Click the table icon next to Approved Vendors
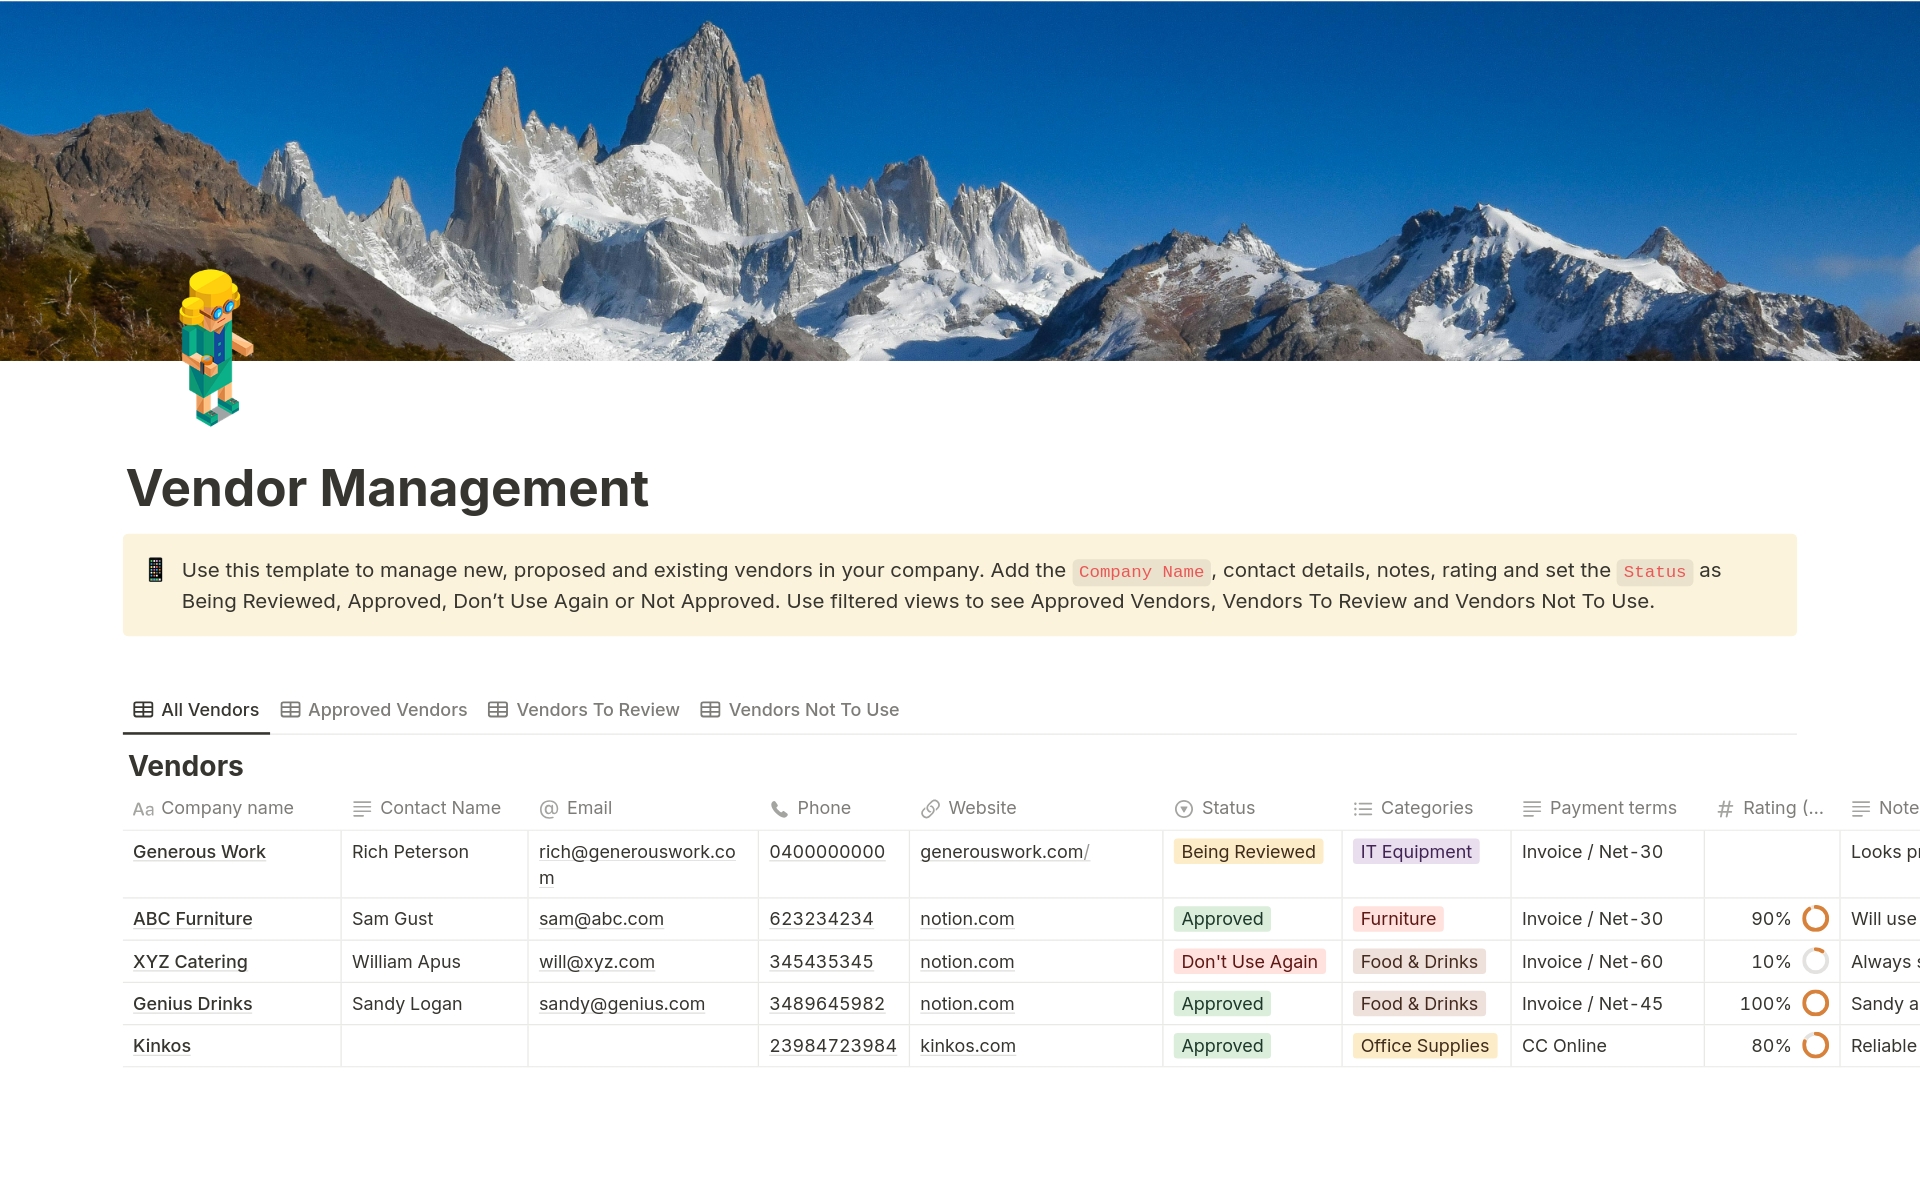 click(x=290, y=709)
